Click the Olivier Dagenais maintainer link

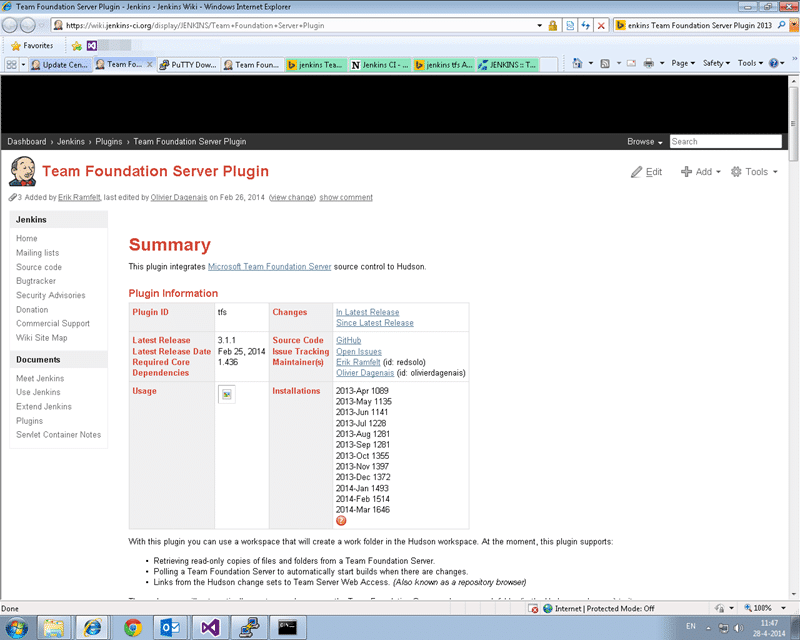point(365,373)
